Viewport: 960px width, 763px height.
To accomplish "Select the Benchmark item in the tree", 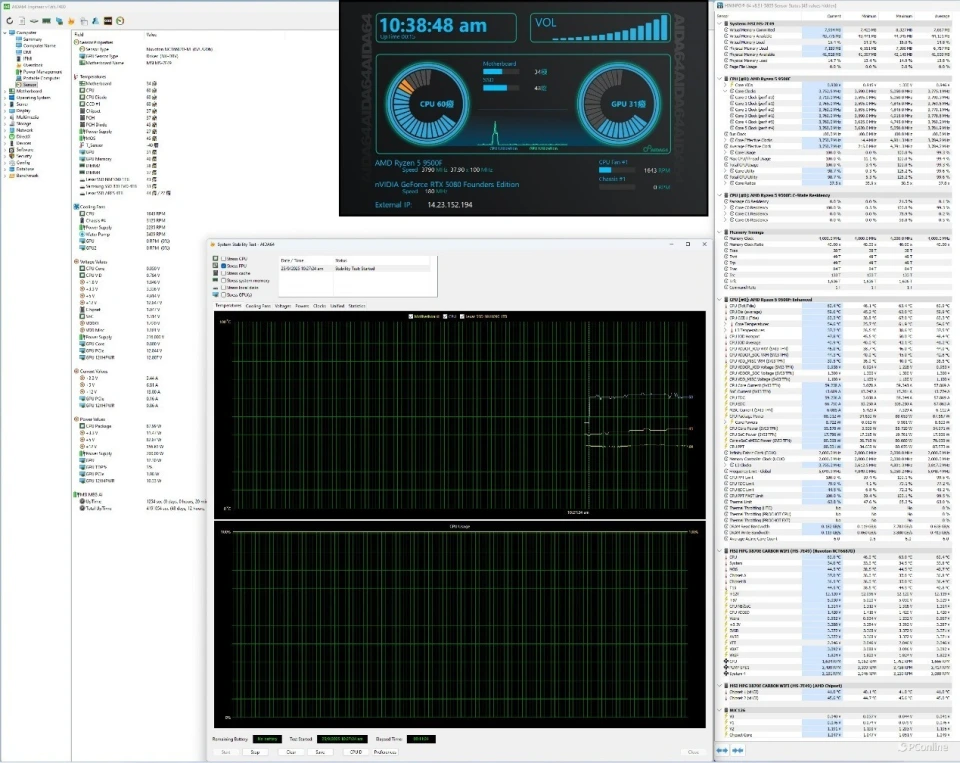I will (x=27, y=174).
